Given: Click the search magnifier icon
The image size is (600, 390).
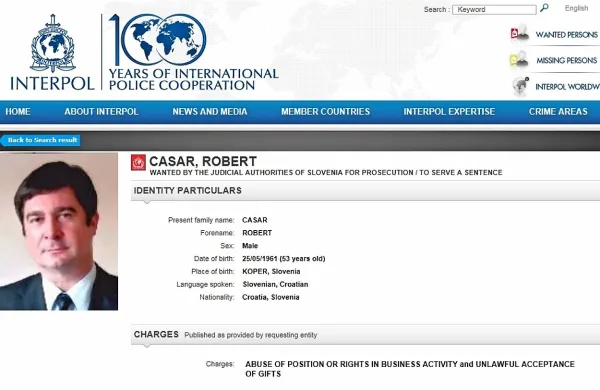Looking at the screenshot, I should pyautogui.click(x=544, y=8).
